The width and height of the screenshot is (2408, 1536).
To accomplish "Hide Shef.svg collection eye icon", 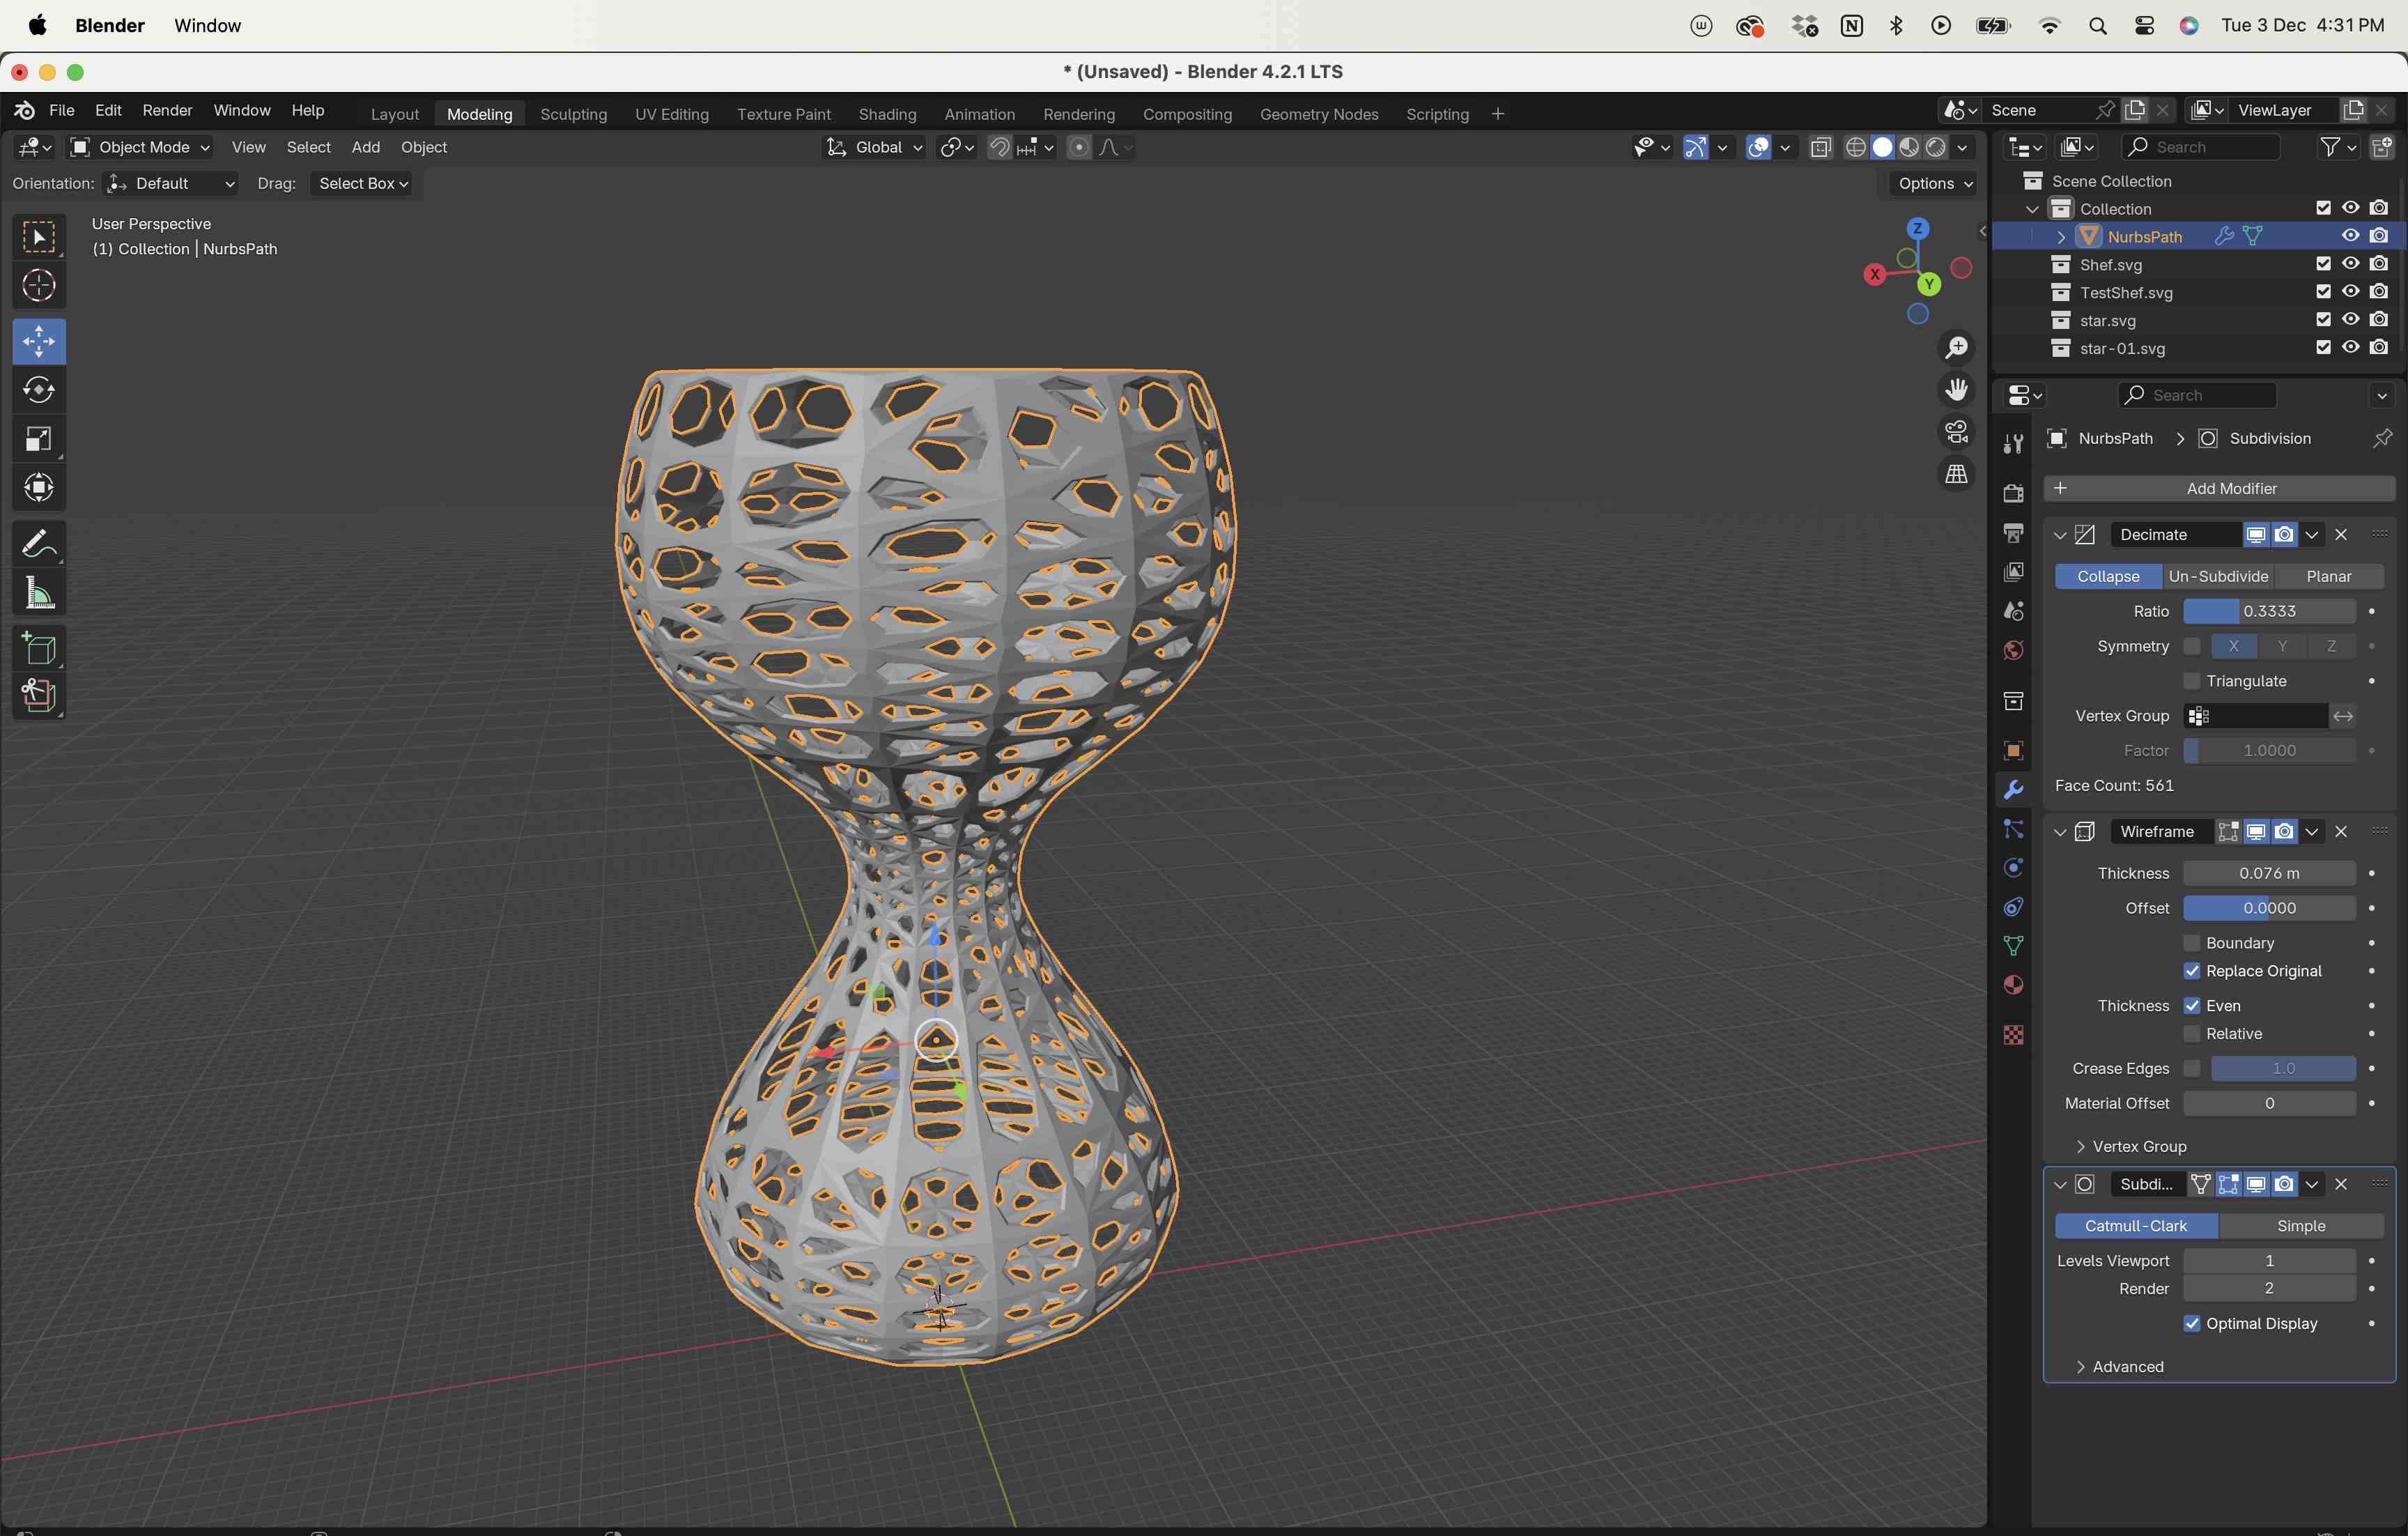I will [2350, 264].
